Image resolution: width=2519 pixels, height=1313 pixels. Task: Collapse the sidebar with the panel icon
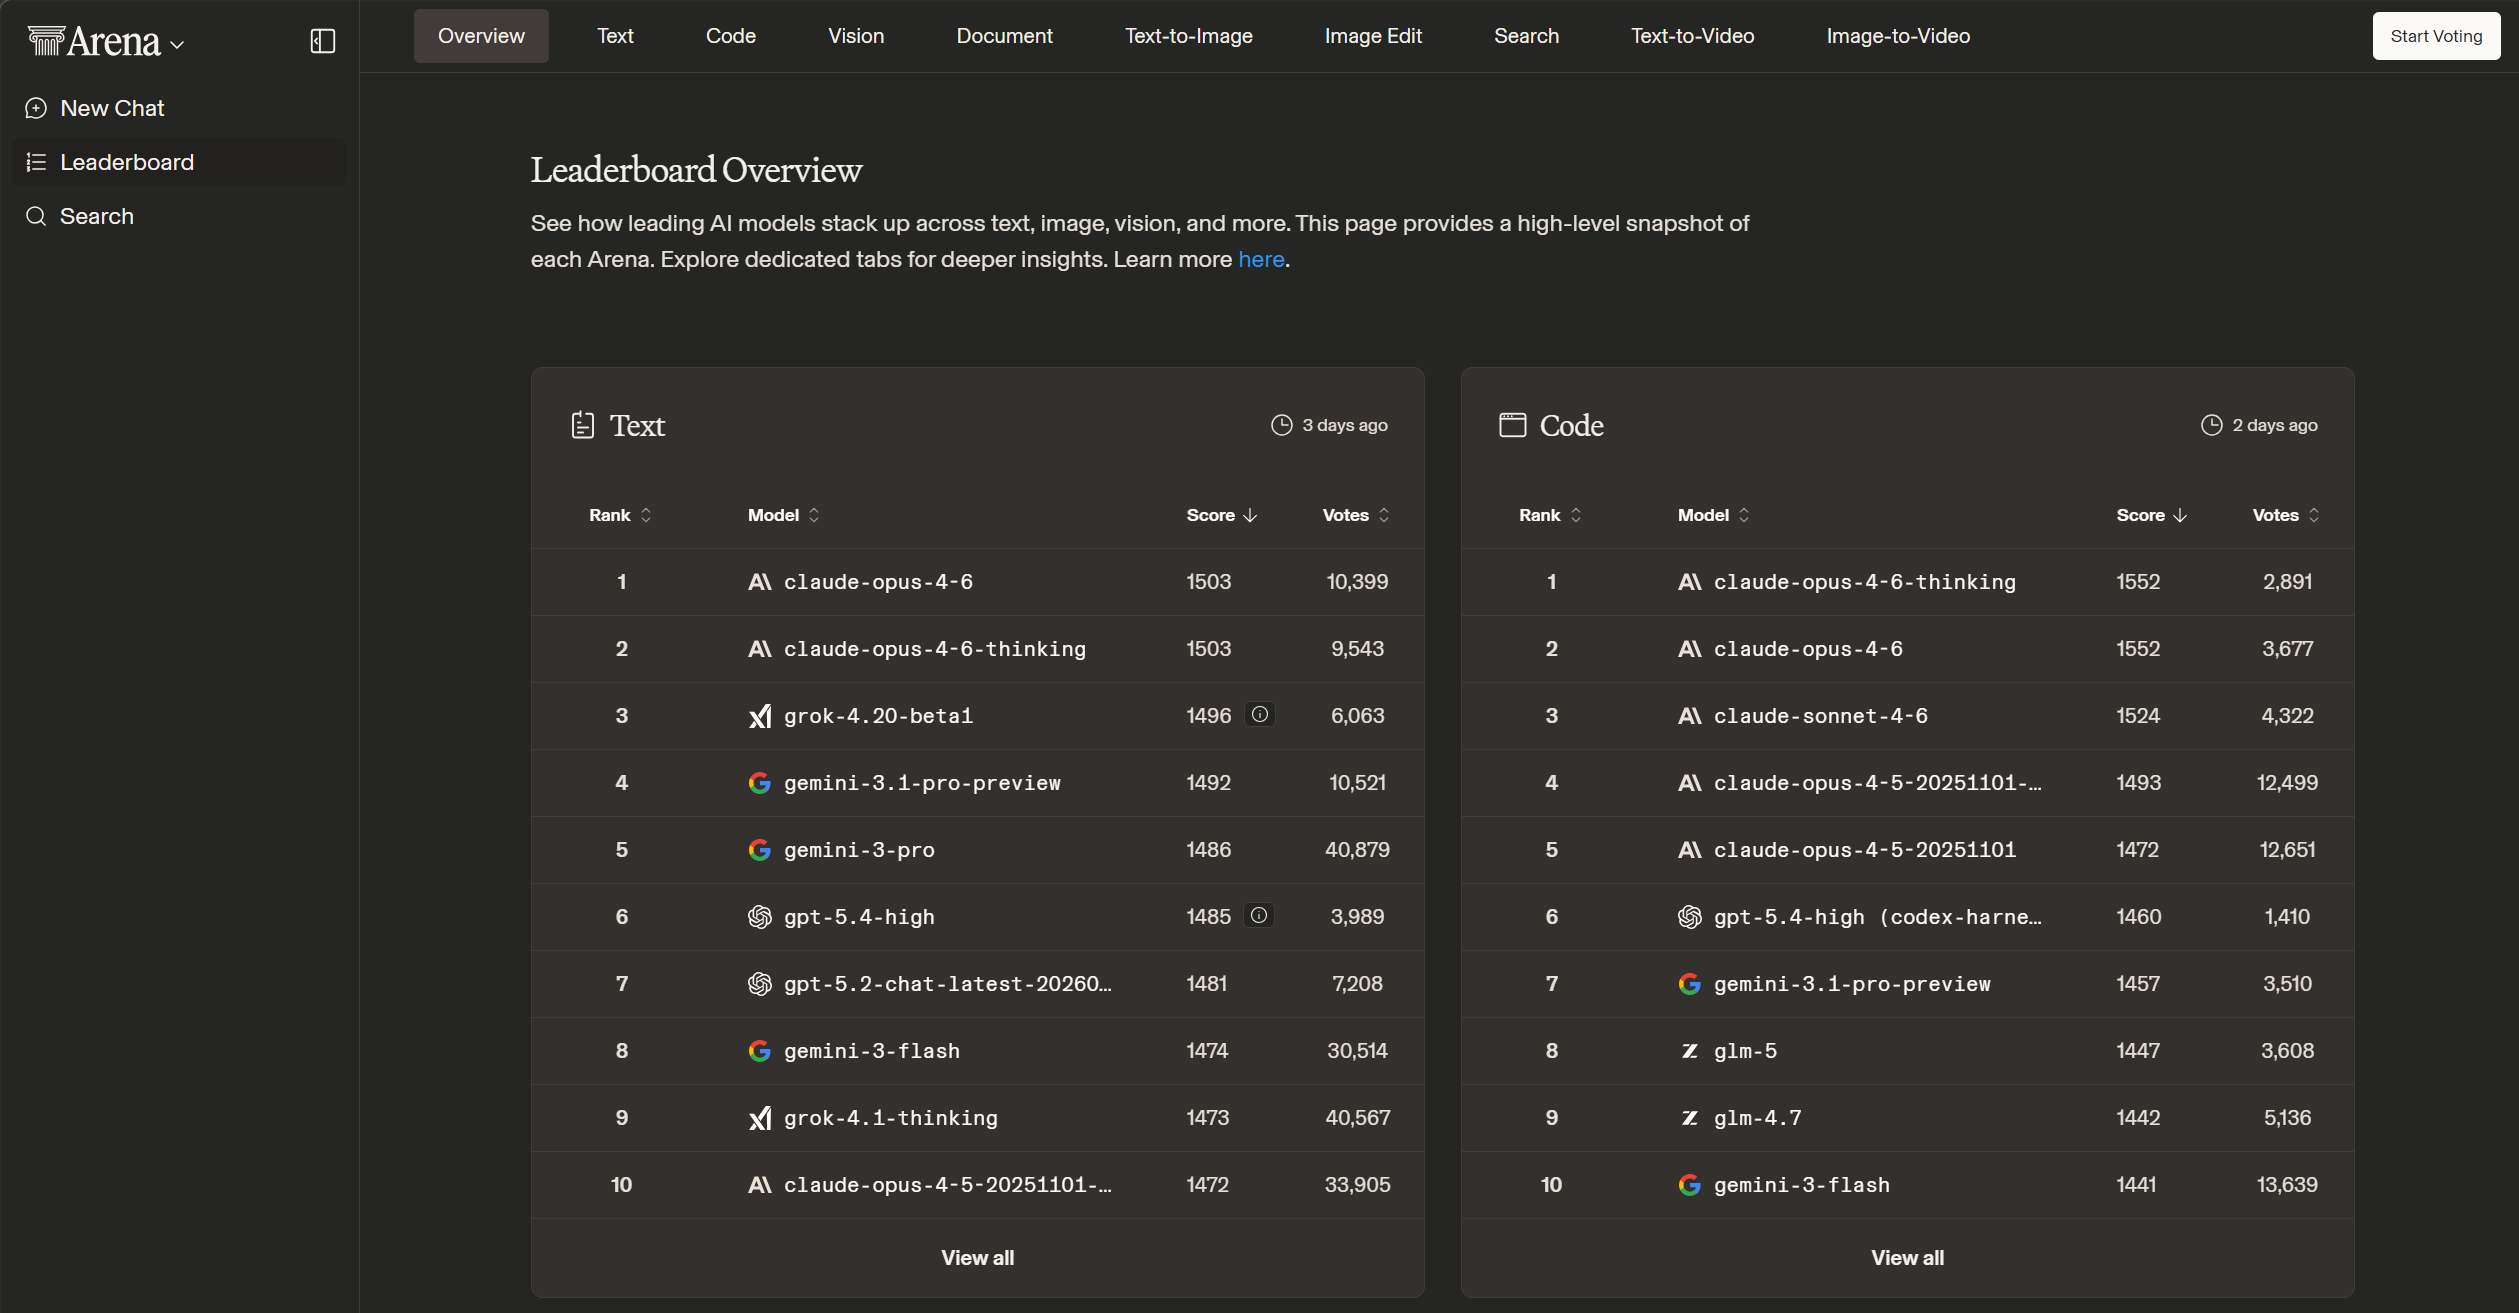(x=322, y=41)
